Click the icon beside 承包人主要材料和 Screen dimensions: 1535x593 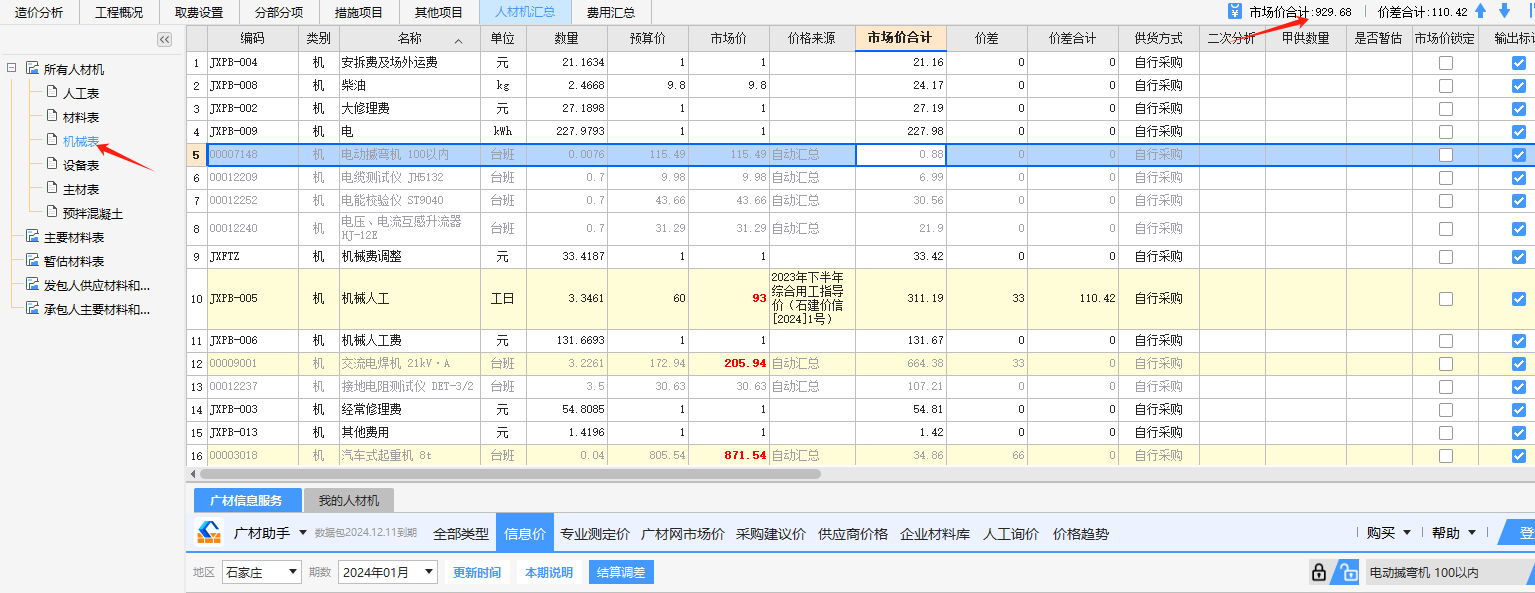tap(32, 309)
